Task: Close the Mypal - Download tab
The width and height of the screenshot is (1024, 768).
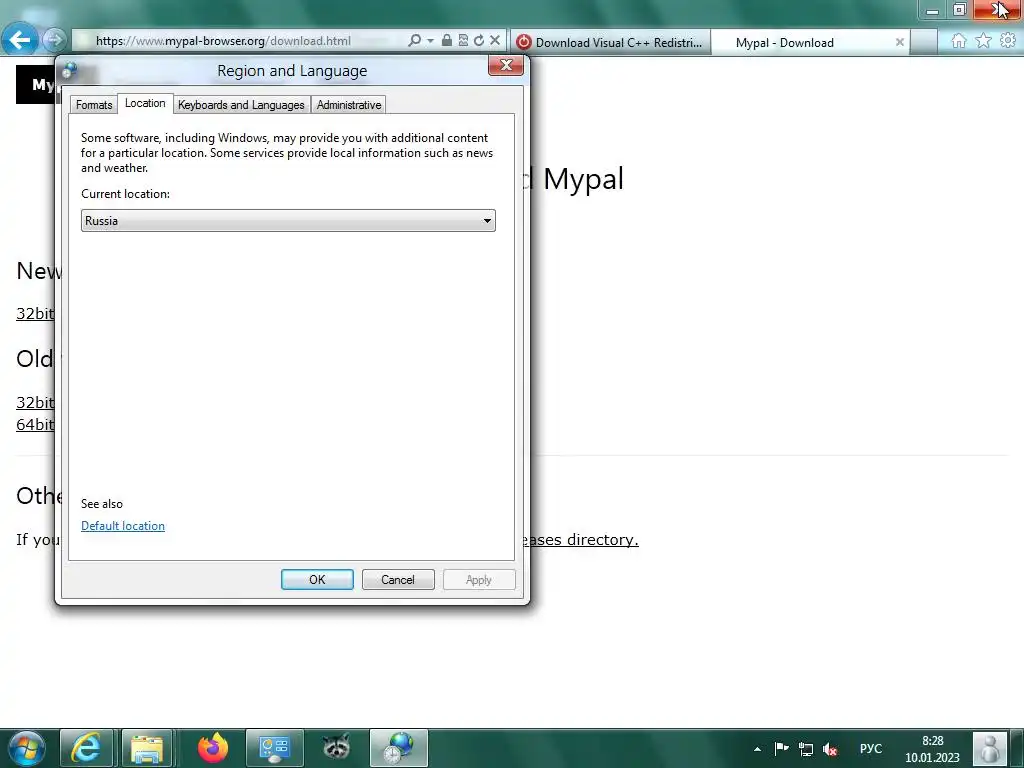Action: [899, 42]
